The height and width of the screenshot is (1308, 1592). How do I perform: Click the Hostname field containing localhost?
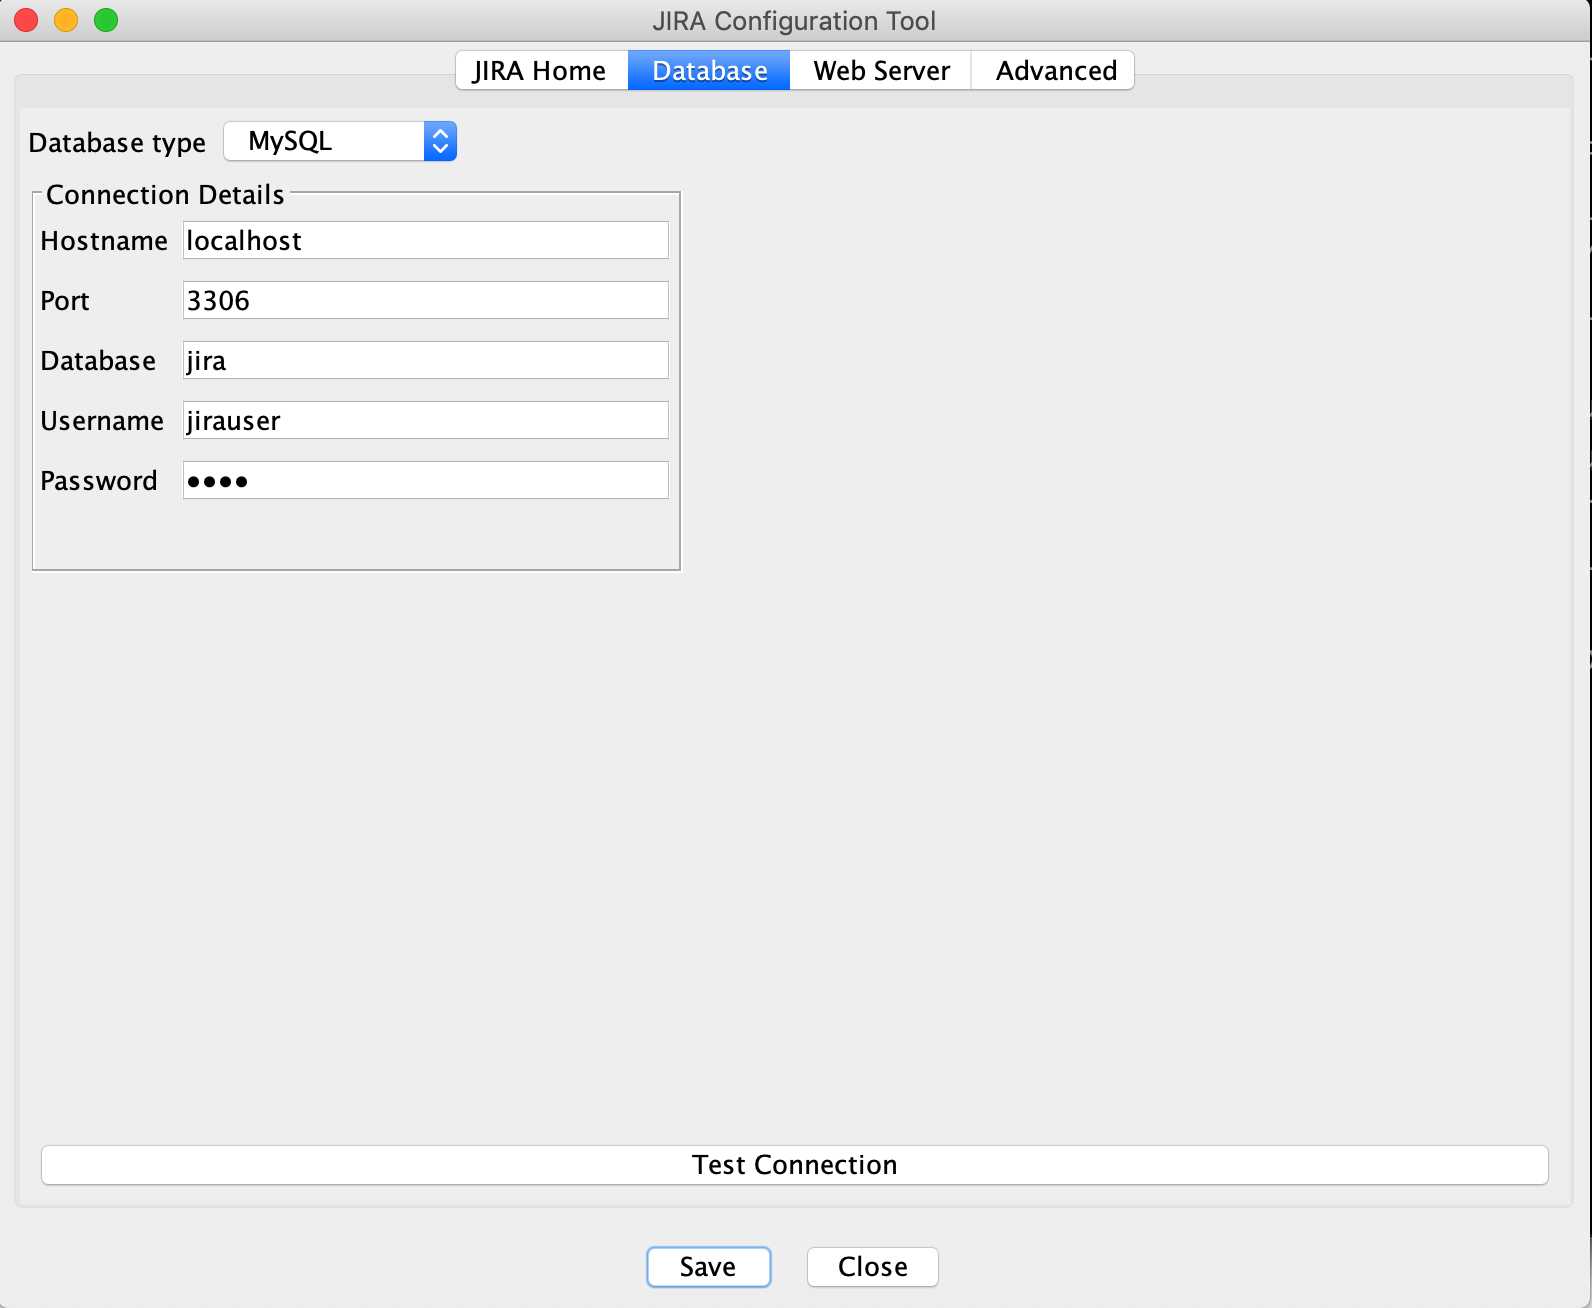(x=426, y=240)
